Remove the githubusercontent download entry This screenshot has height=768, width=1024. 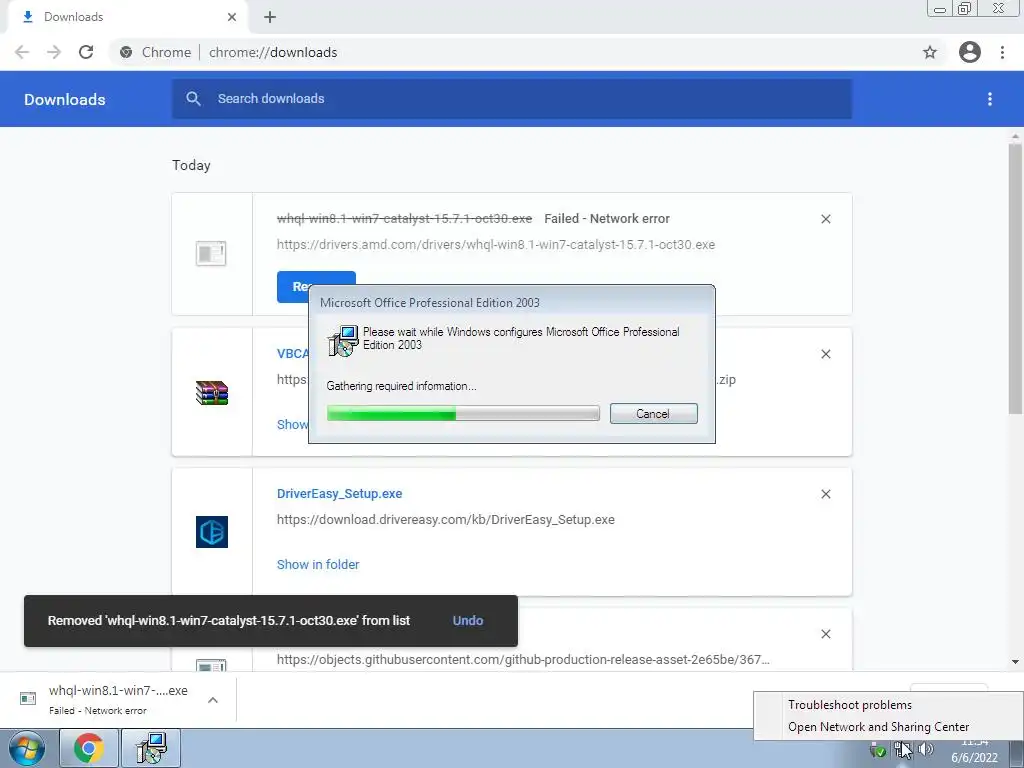pyautogui.click(x=826, y=634)
